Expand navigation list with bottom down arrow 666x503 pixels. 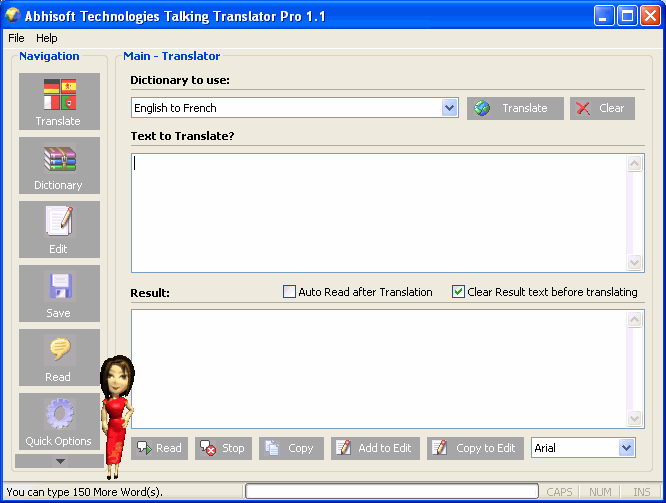click(59, 461)
